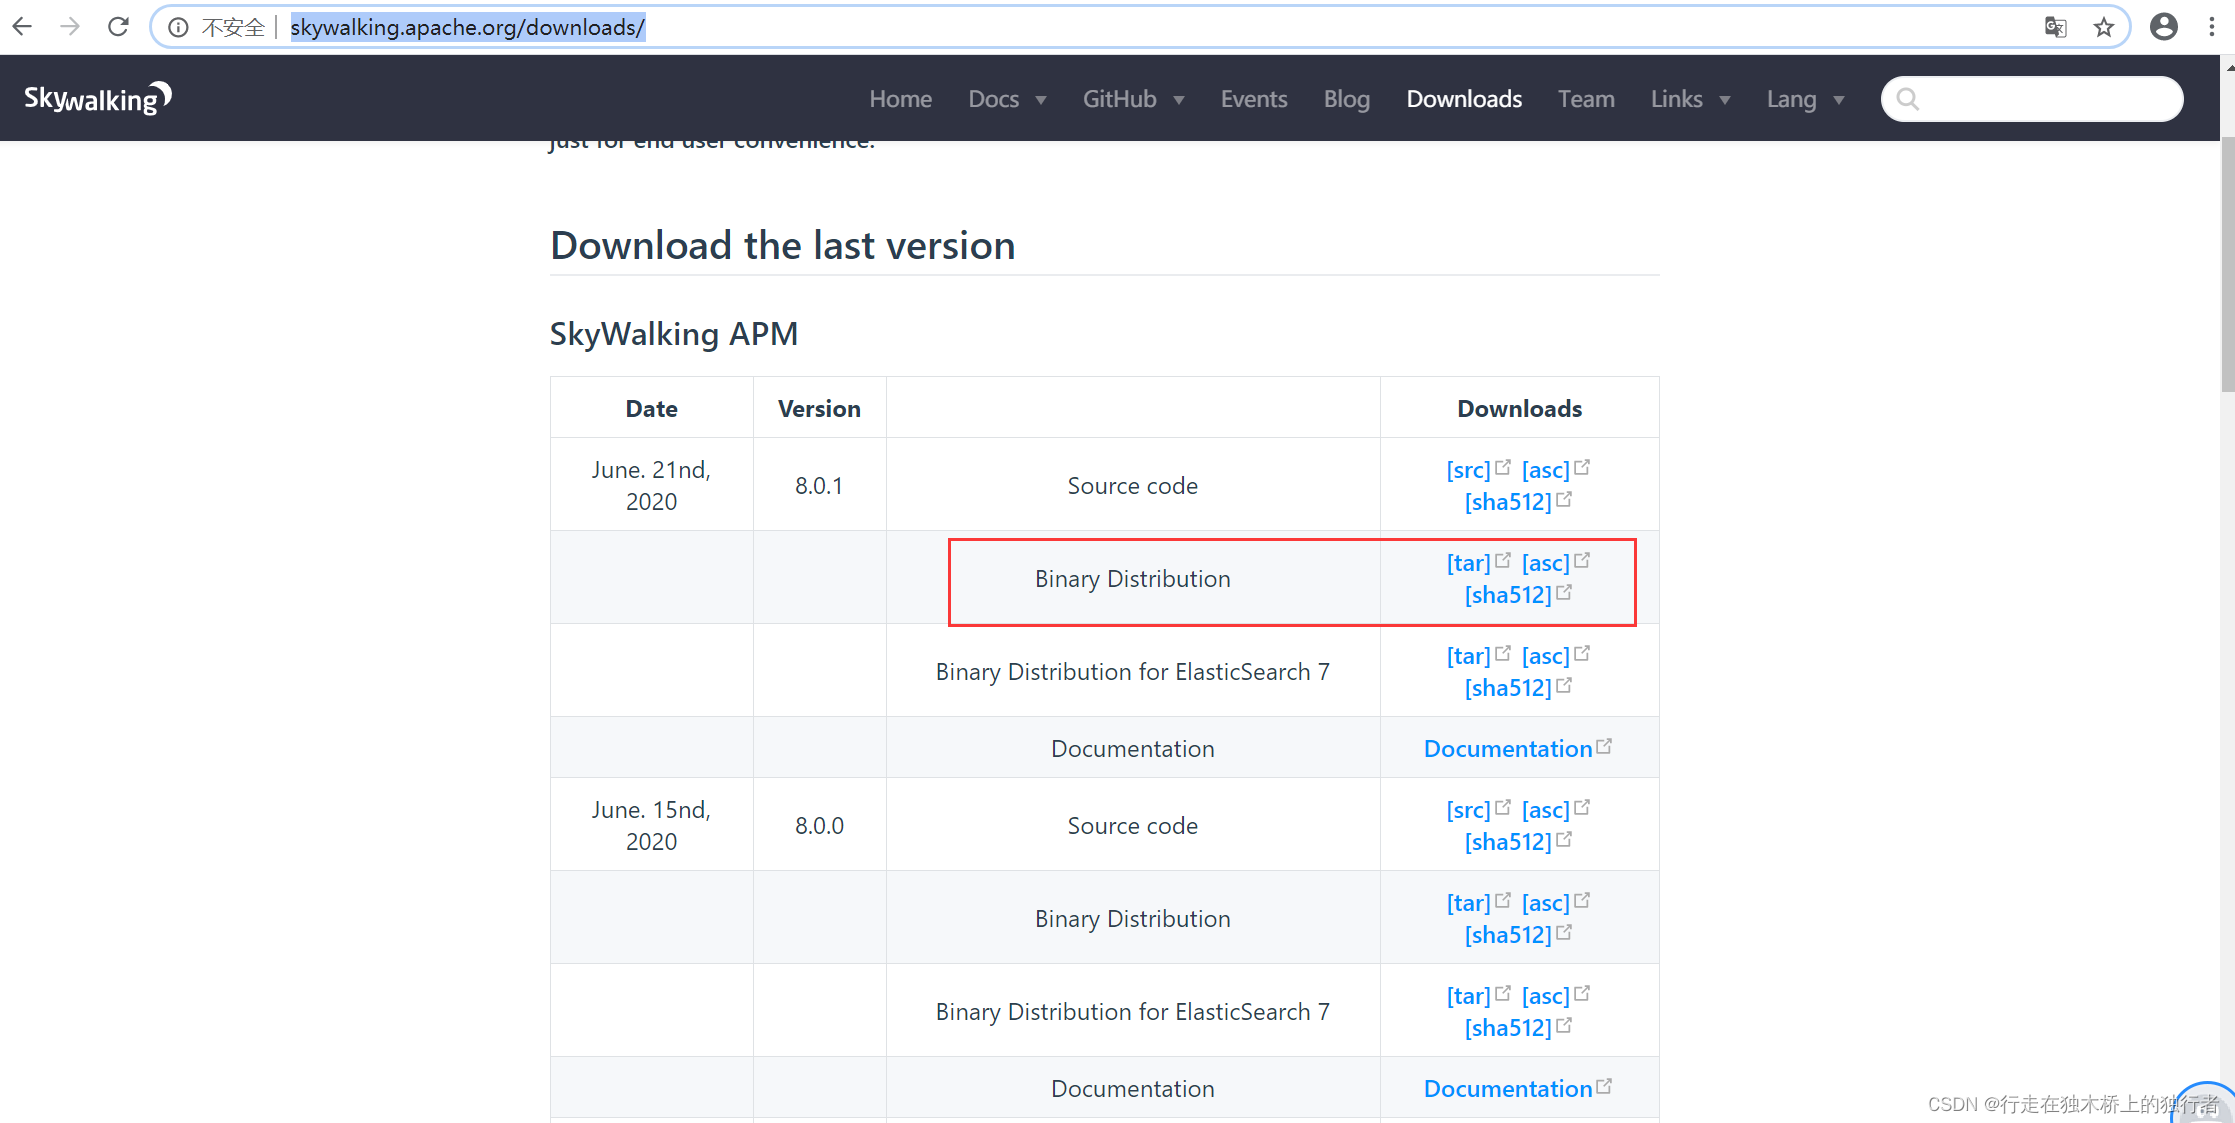This screenshot has width=2235, height=1123.
Task: Download 8.0.0 Source code [src]
Action: (1468, 810)
